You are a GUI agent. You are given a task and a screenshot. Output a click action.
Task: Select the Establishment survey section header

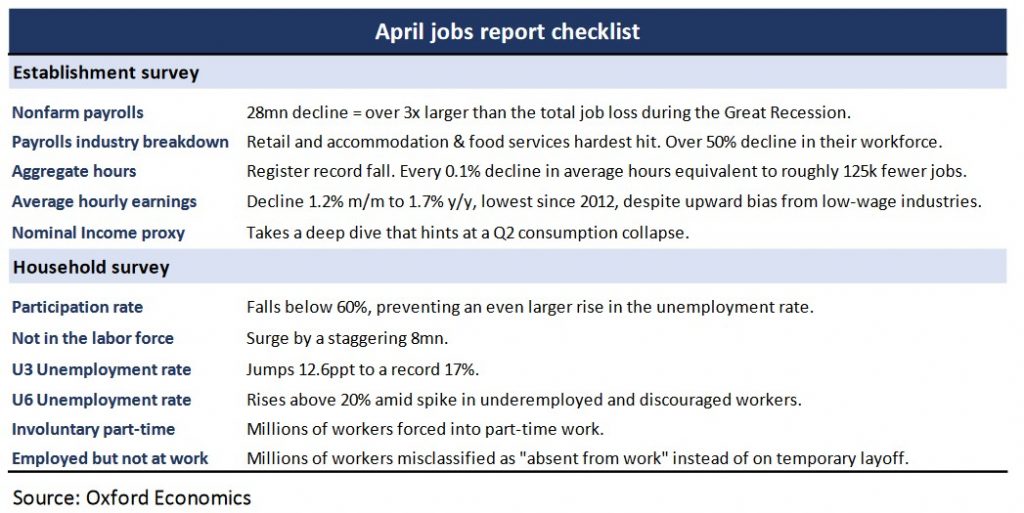pos(106,72)
